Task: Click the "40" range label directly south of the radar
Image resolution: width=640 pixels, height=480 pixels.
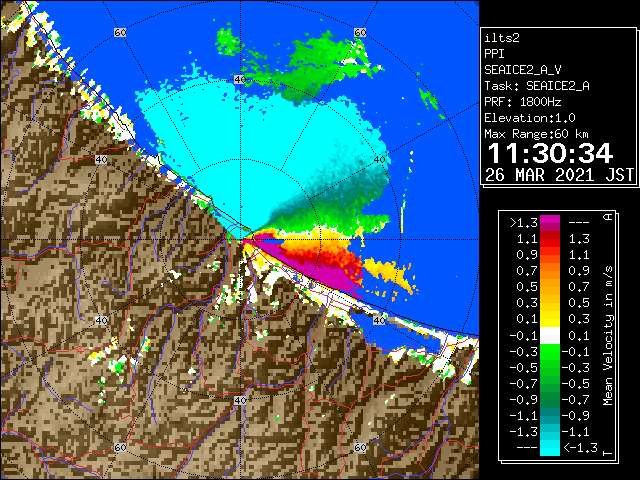Action: [x=240, y=400]
